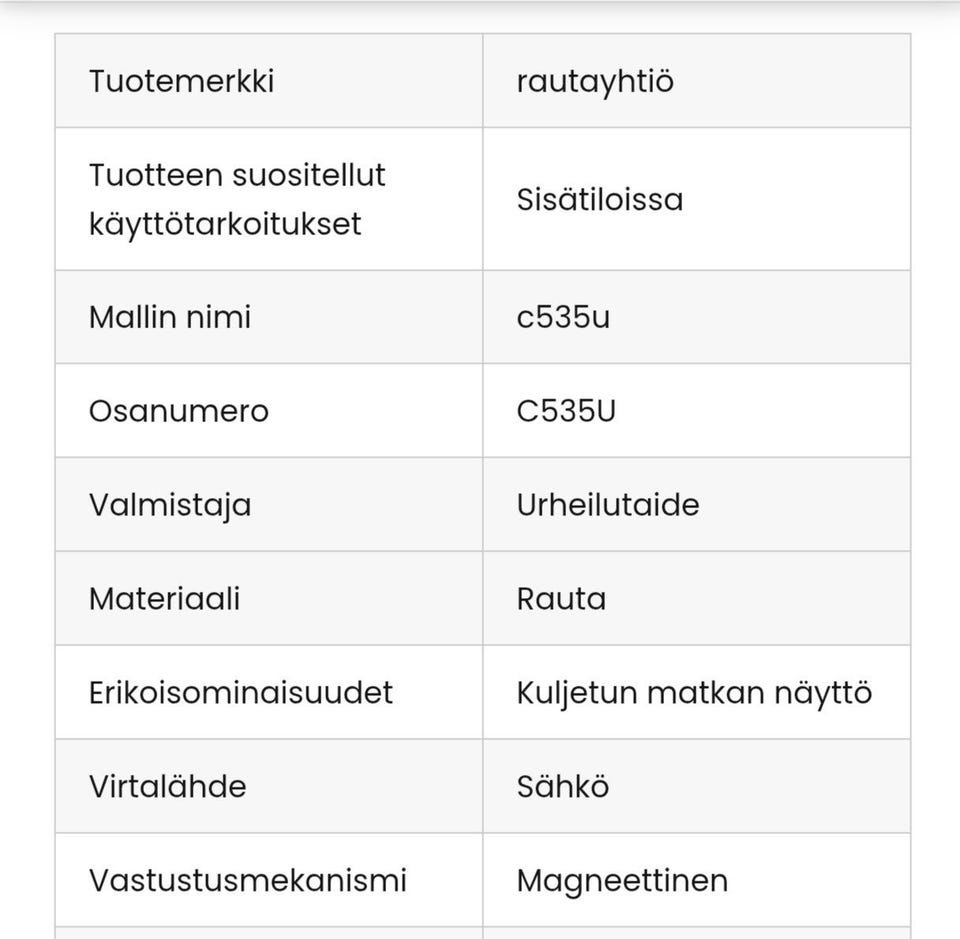Click the Mallin nimi label
The height and width of the screenshot is (939, 960).
[170, 317]
